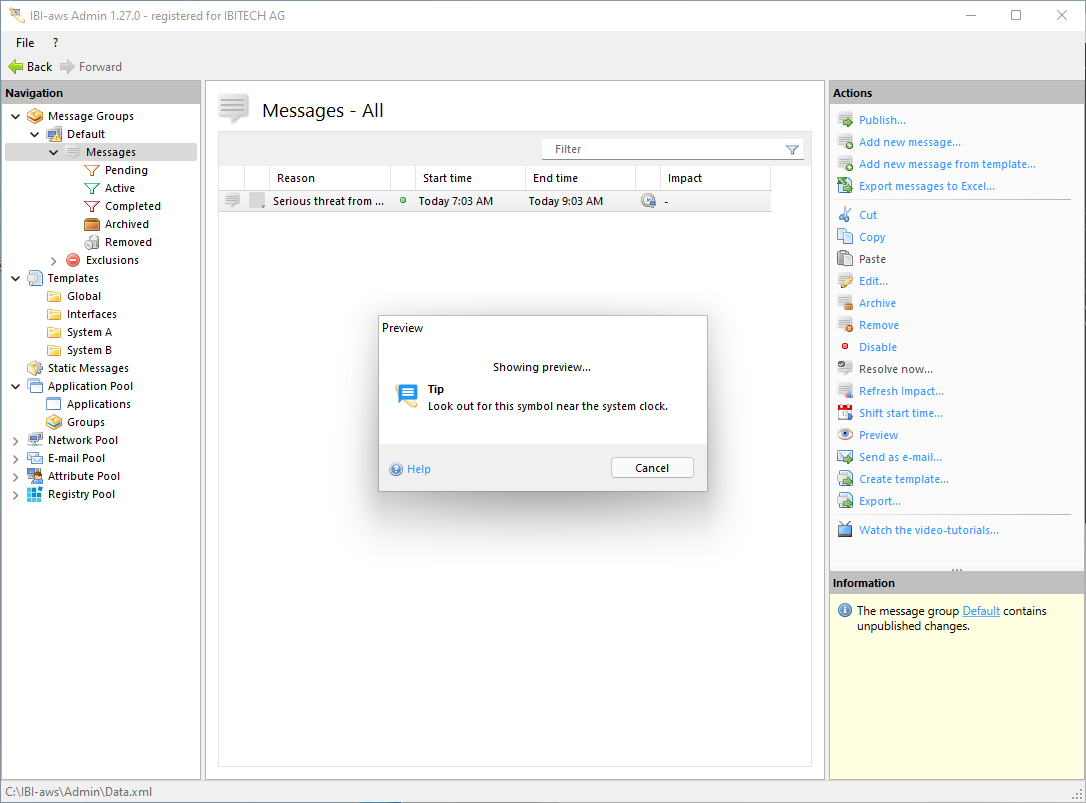
Task: Follow the Default link in Information panel
Action: pyautogui.click(x=980, y=611)
